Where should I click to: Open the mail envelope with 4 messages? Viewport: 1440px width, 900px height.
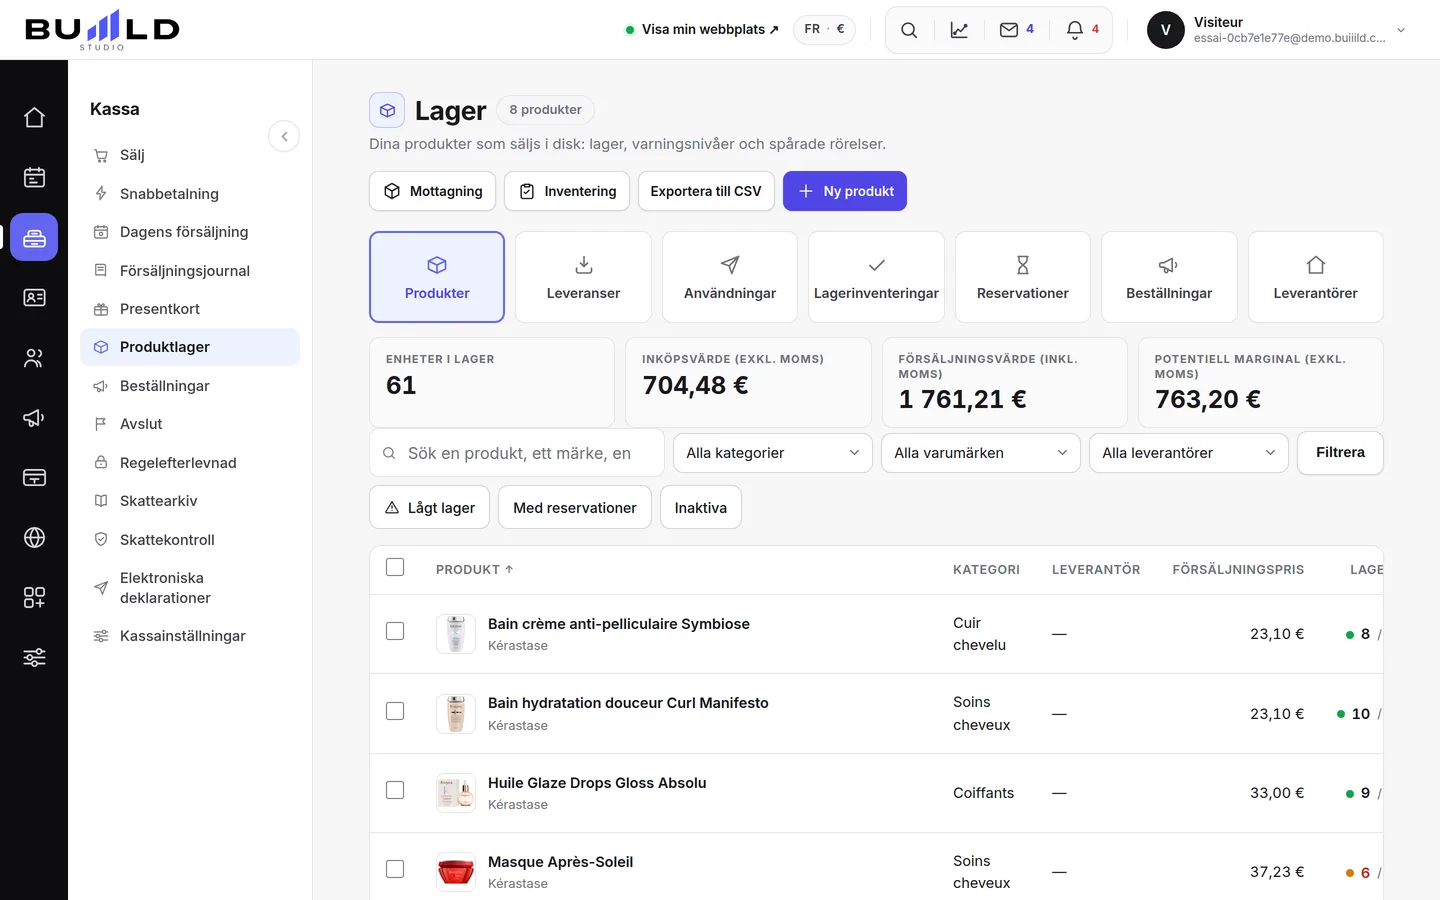tap(1016, 30)
